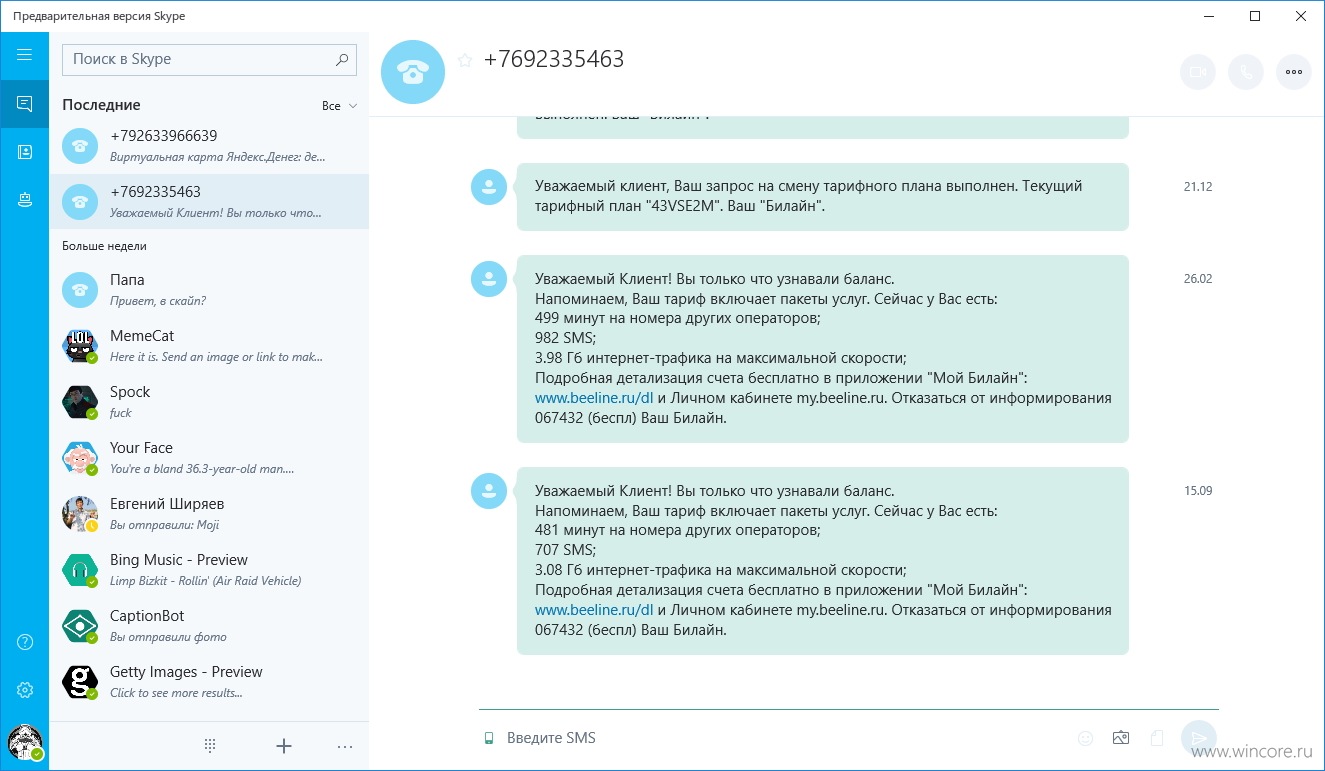Open the Spock conversation
This screenshot has height=771, width=1325.
coord(209,402)
